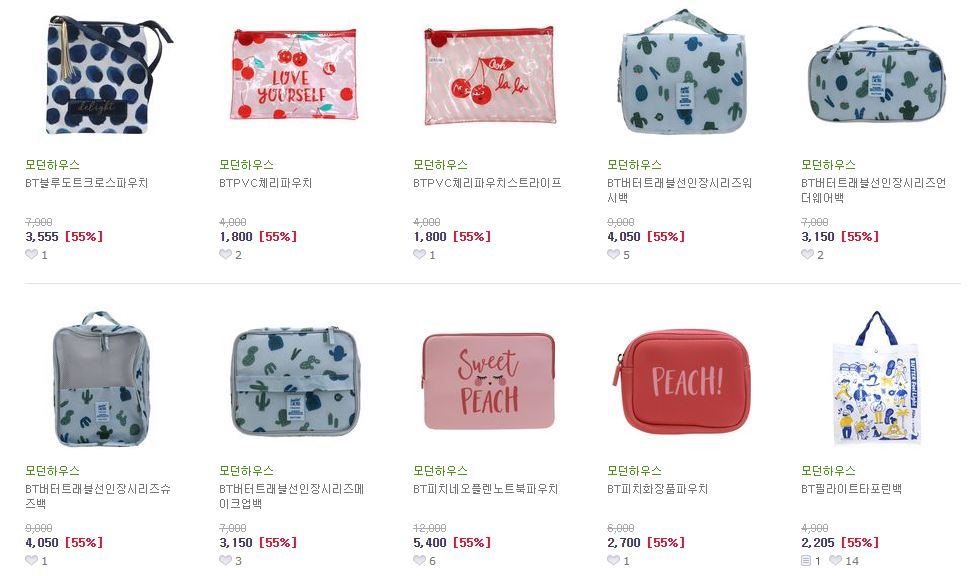Screen dimensions: 974x576
Task: Tap heart icon for BT피치네오플렌노트북파우치
Action: pos(419,560)
